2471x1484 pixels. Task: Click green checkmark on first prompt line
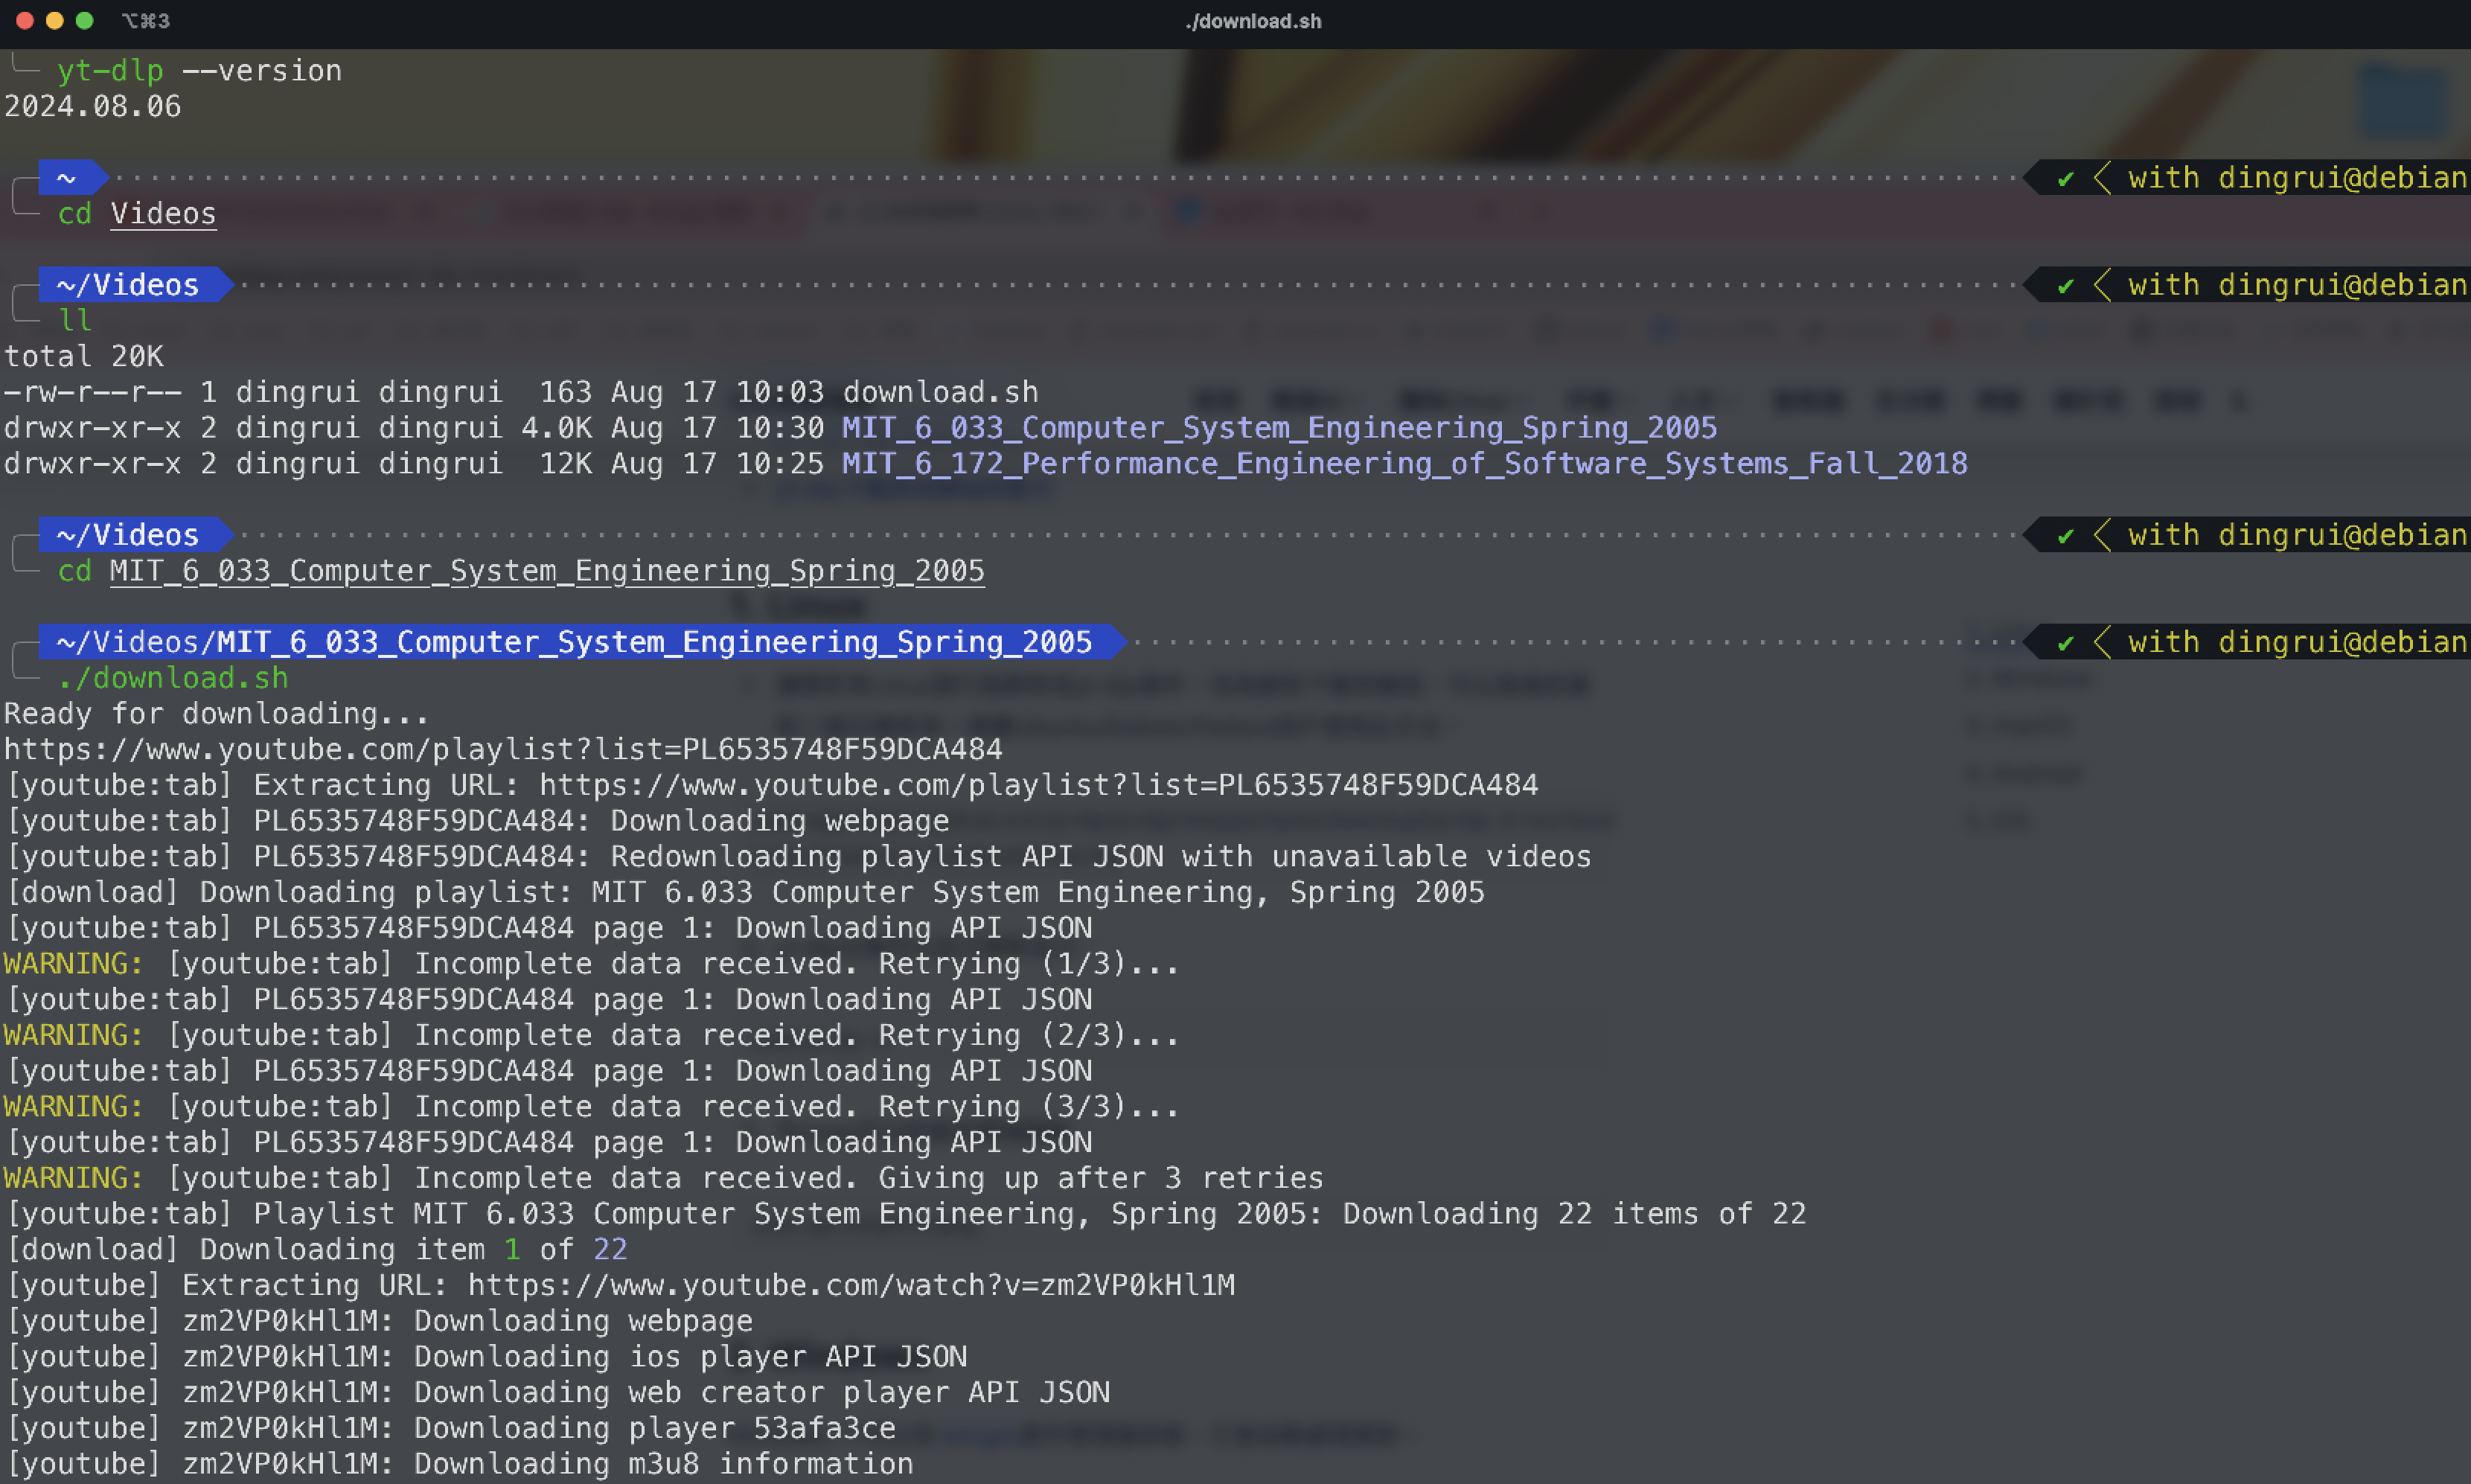(x=2066, y=179)
